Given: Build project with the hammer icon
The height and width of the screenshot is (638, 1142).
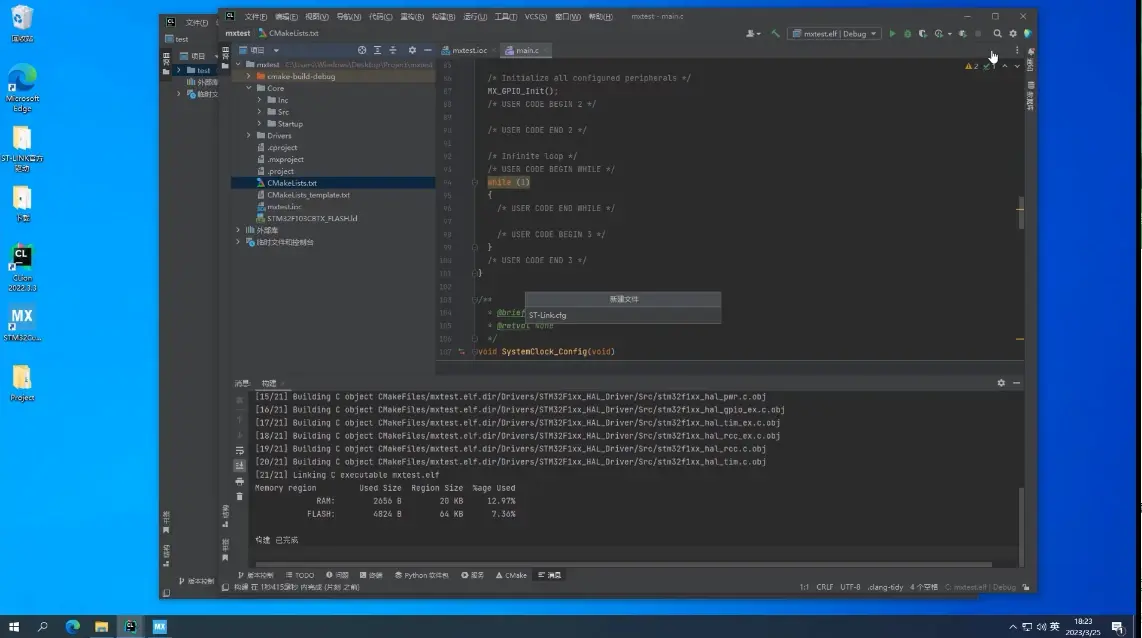Looking at the screenshot, I should pos(775,34).
